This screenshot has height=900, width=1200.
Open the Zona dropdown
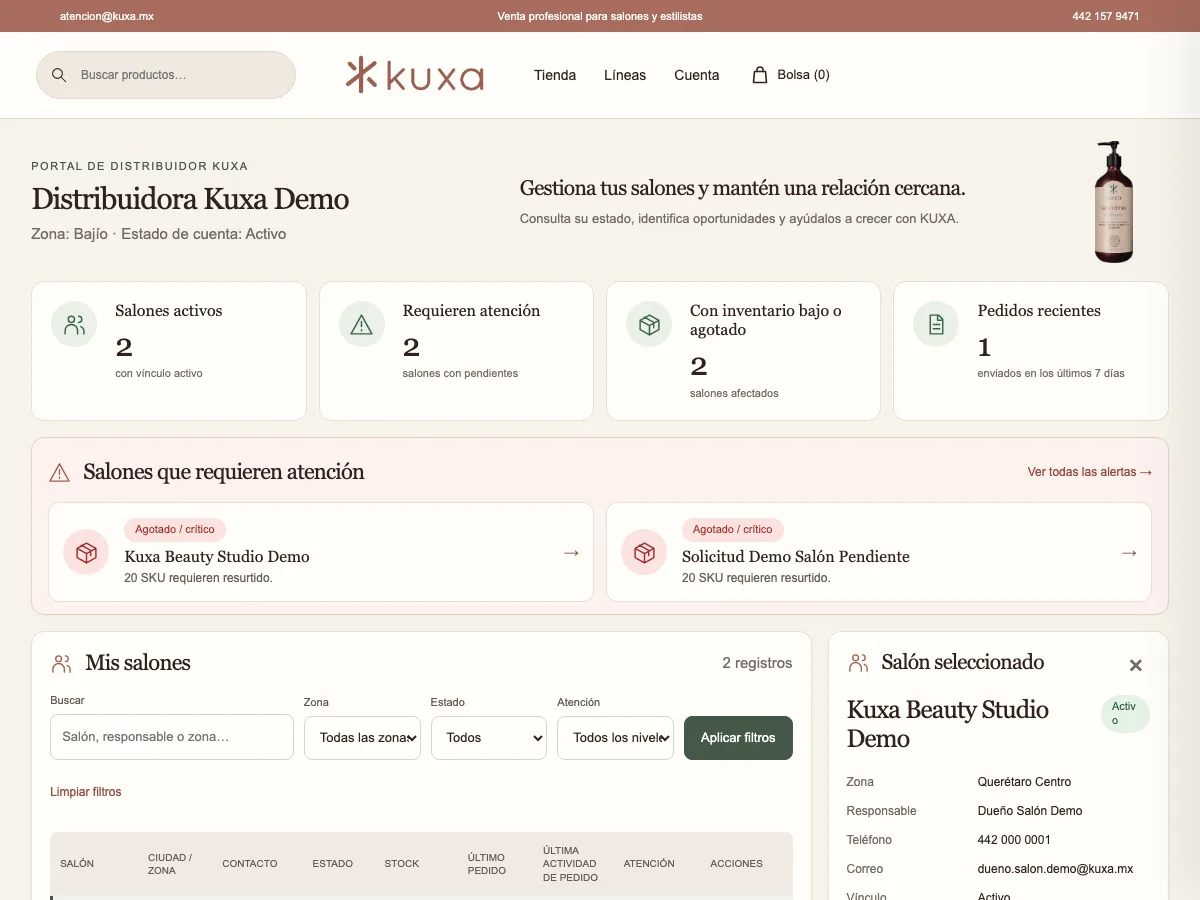tap(362, 738)
